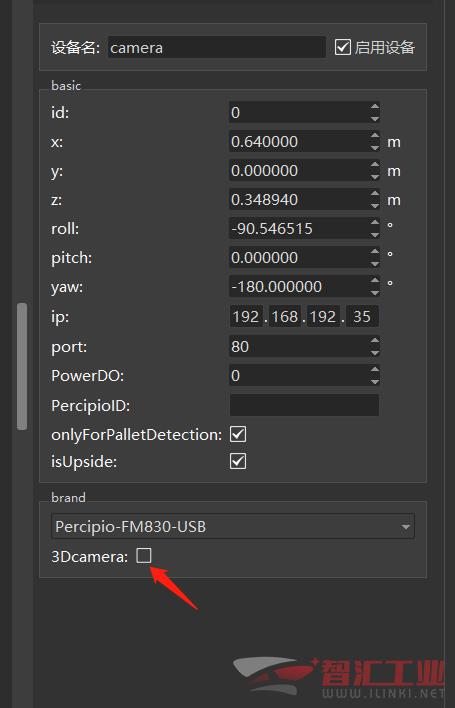Increase the y value using up arrow
The image size is (455, 708).
[x=375, y=165]
